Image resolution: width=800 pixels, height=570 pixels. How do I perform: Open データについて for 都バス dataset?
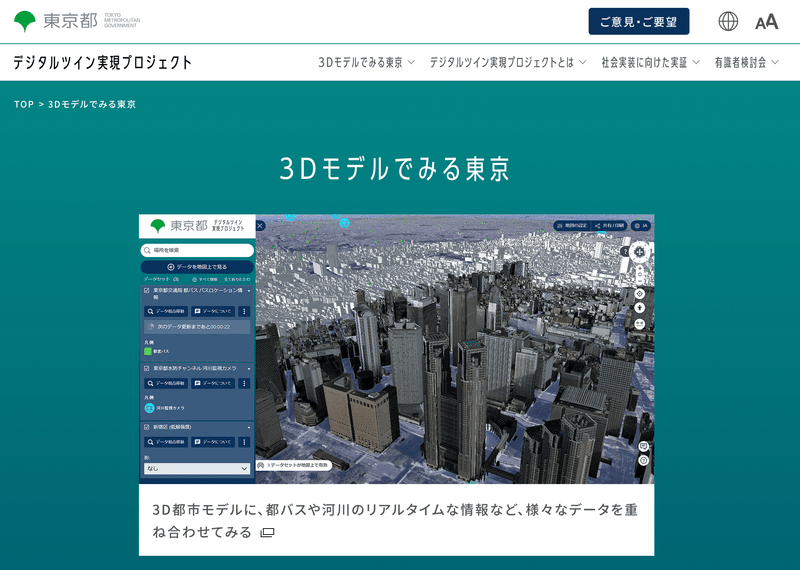pos(213,311)
